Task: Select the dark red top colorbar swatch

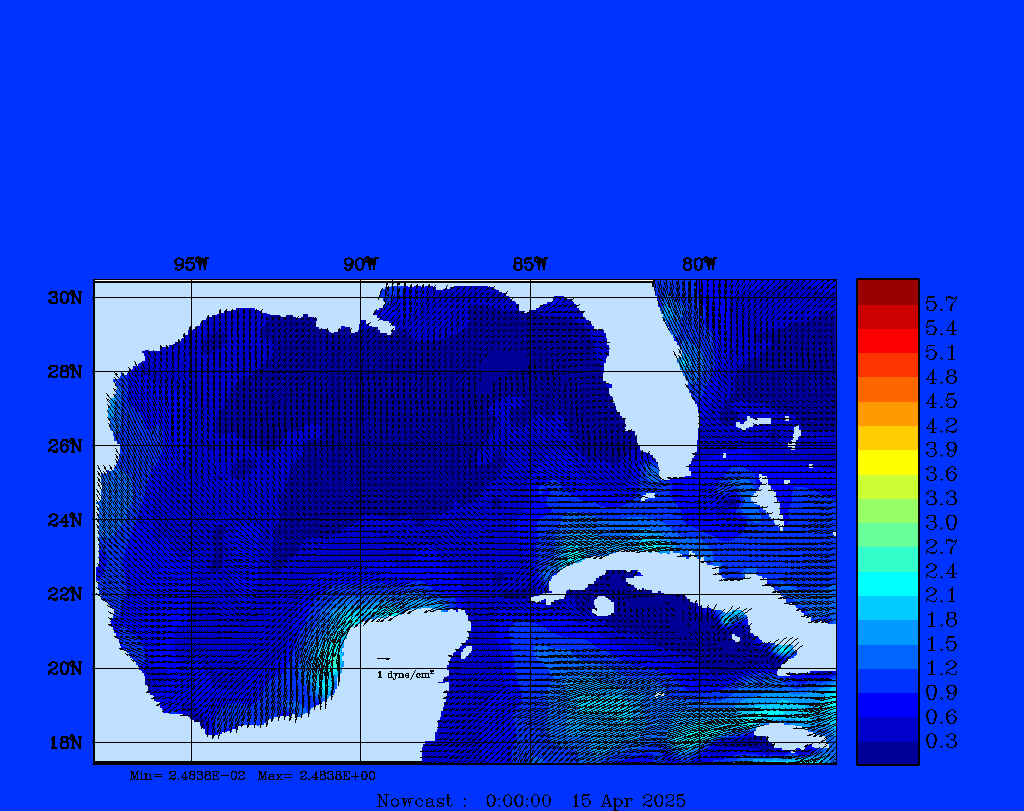Action: (x=887, y=291)
